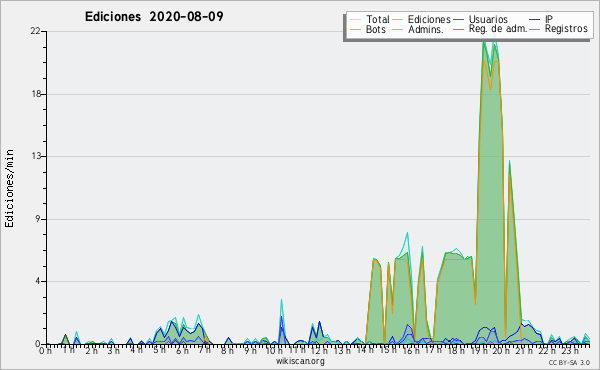Click the '5 h' x-axis tick label
Image resolution: width=600 pixels, height=370 pixels.
tap(160, 350)
